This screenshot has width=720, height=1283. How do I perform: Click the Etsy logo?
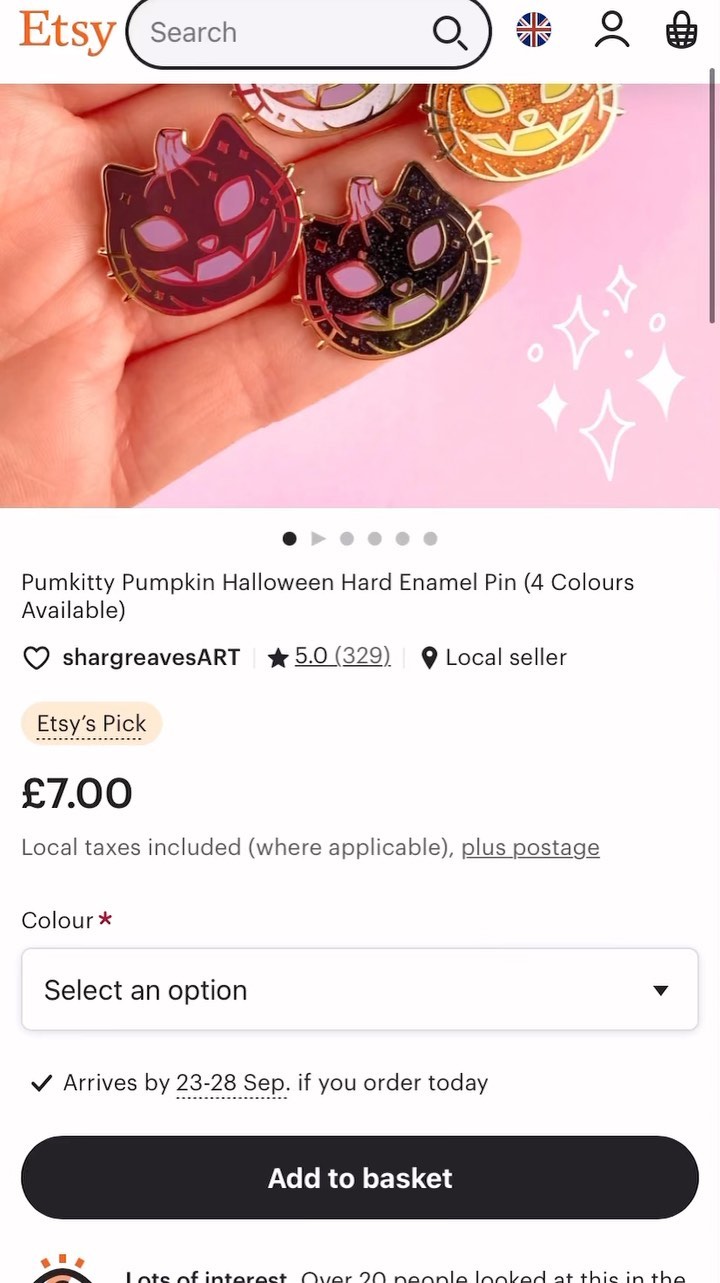tap(67, 31)
